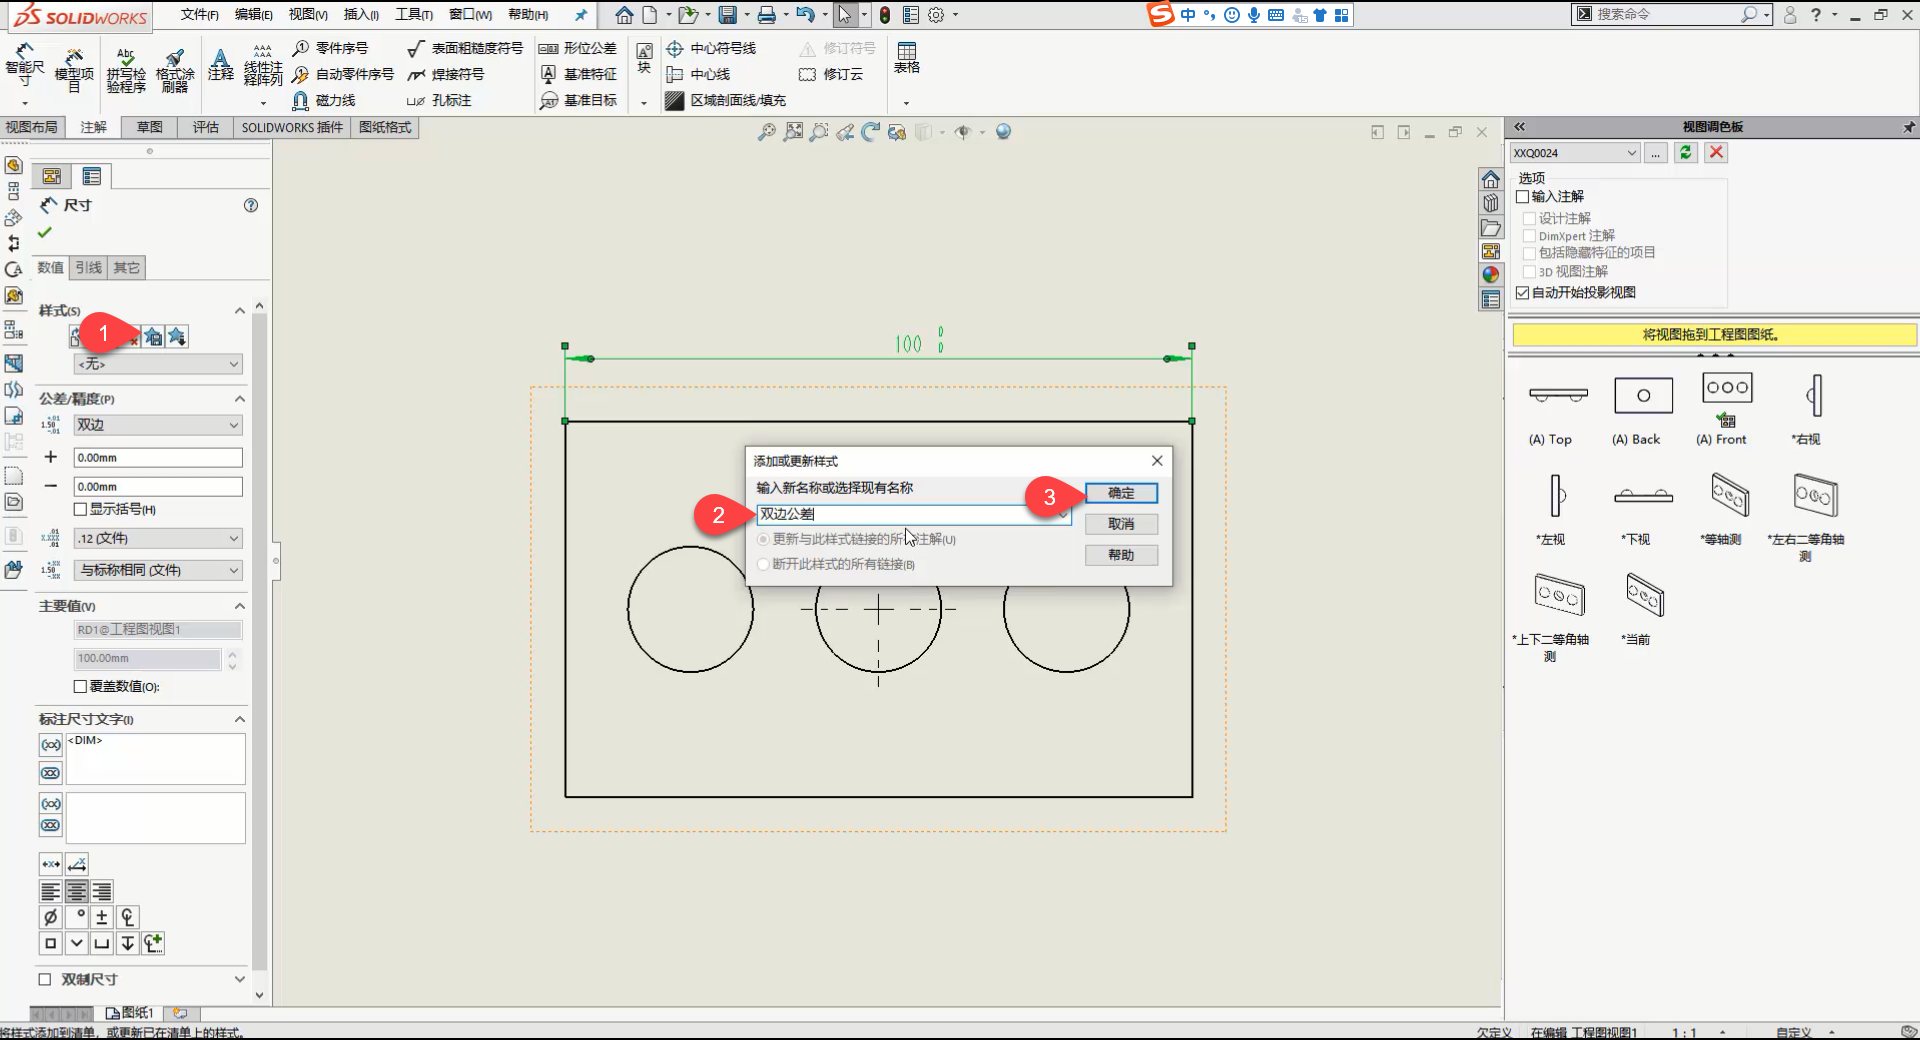The height and width of the screenshot is (1040, 1920).
Task: Insert the diameter symbol into dimension text
Action: pos(51,916)
